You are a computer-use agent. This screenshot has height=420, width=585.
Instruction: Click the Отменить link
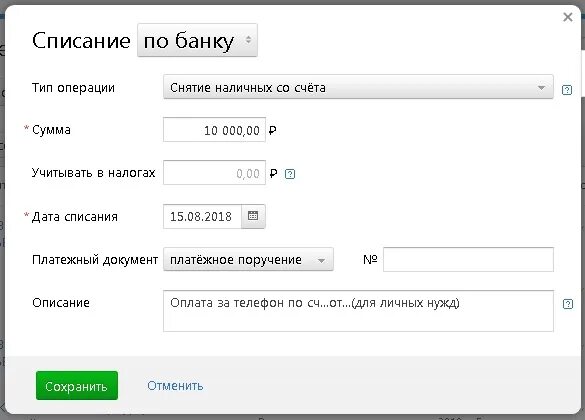pos(175,386)
